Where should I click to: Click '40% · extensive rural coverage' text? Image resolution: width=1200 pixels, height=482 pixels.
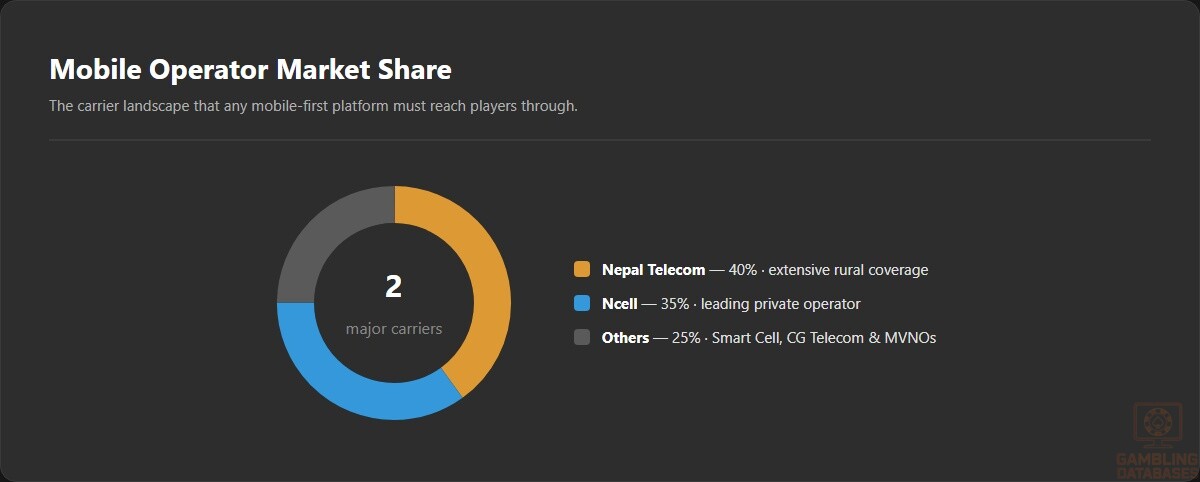pos(829,270)
